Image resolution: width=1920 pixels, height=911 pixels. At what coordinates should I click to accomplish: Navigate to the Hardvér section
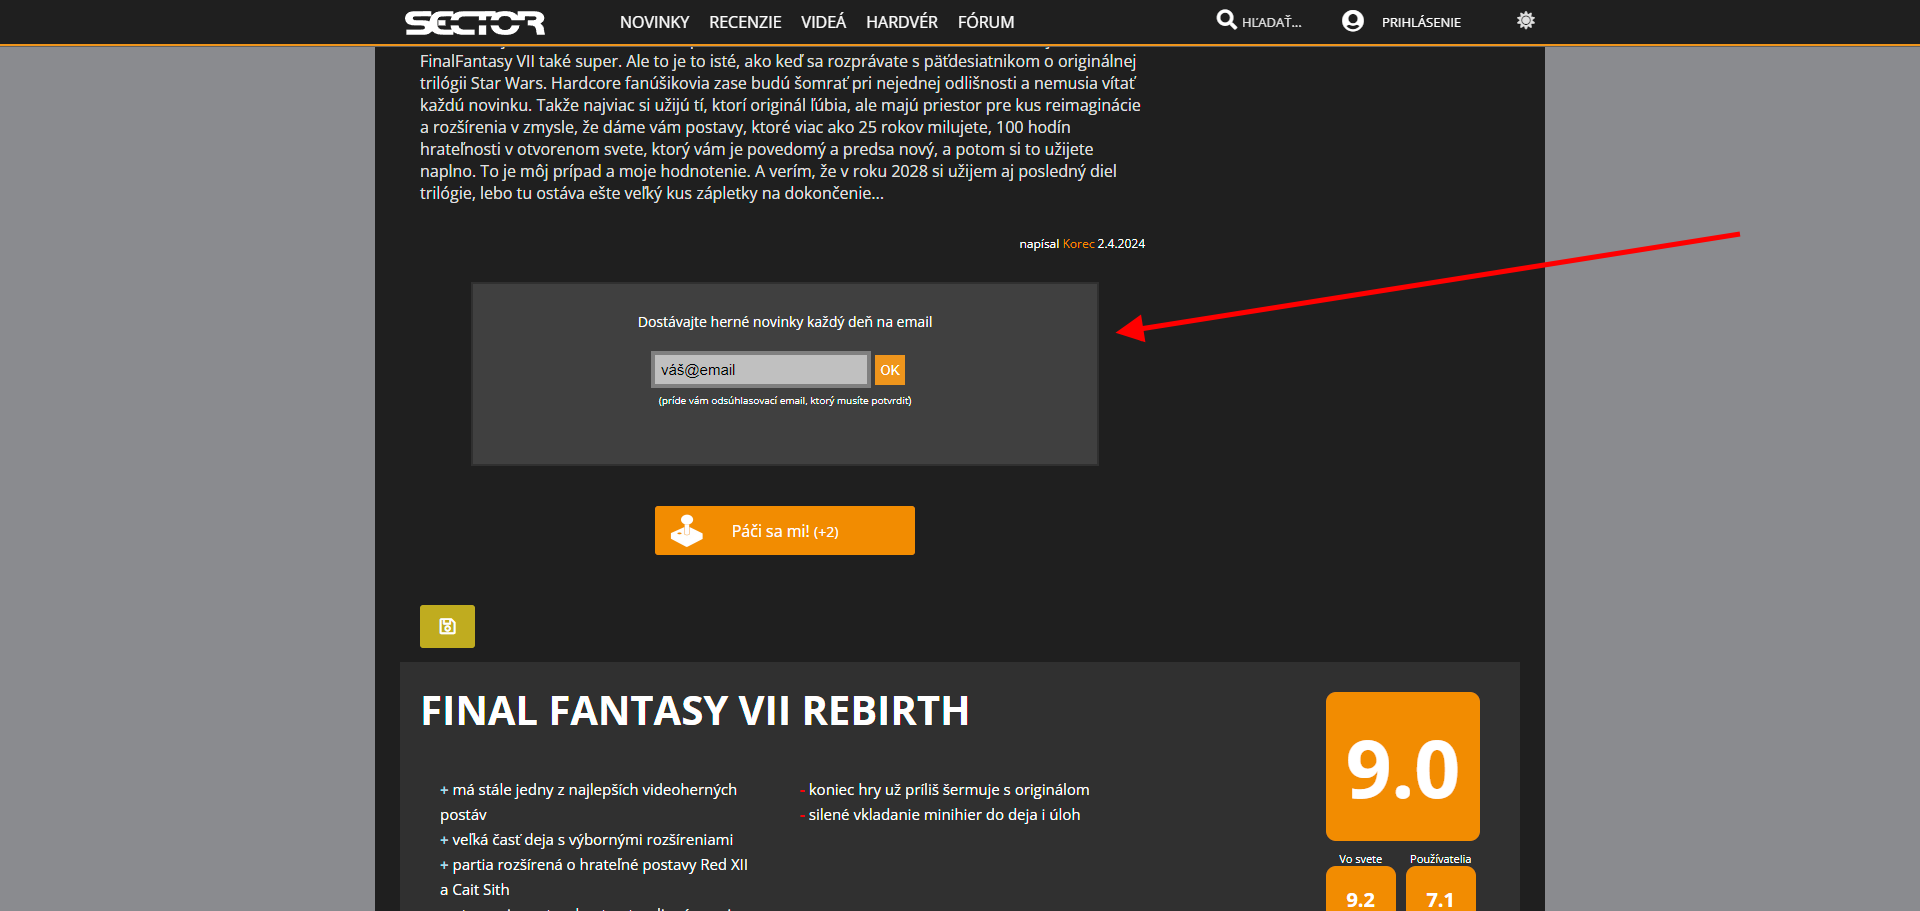point(901,22)
